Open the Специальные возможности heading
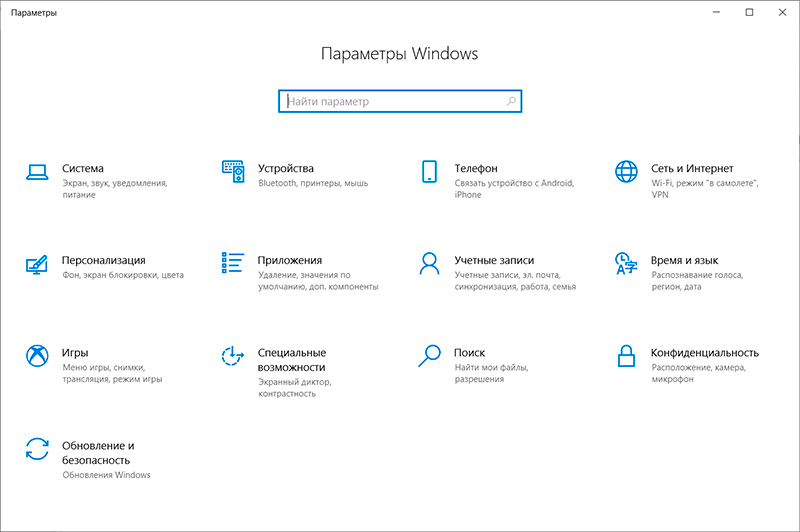800x532 pixels. click(291, 360)
